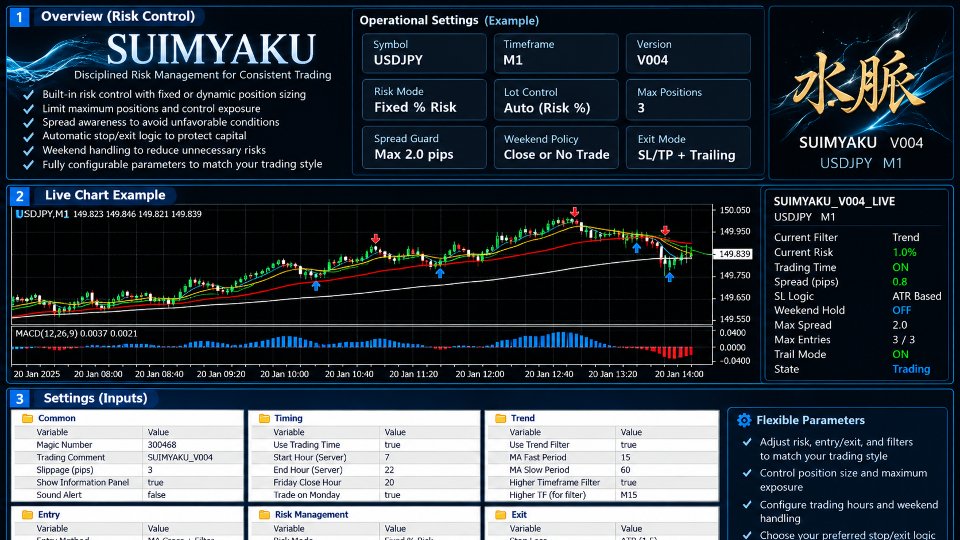The image size is (960, 540).
Task: Click the '20 Jan 12:00' time axis label
Action: point(479,374)
